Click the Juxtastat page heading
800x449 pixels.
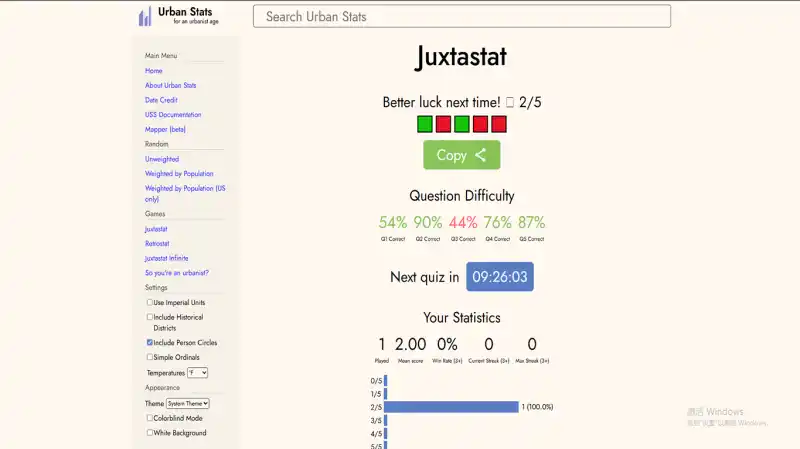[x=462, y=57]
